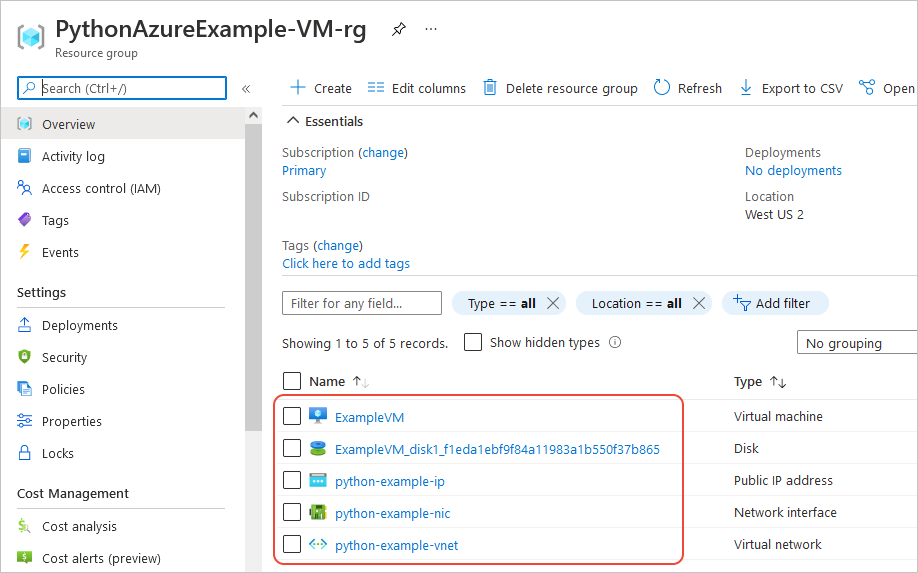Click the ExampleVM virtual machine icon
The width and height of the screenshot is (918, 573).
(318, 416)
